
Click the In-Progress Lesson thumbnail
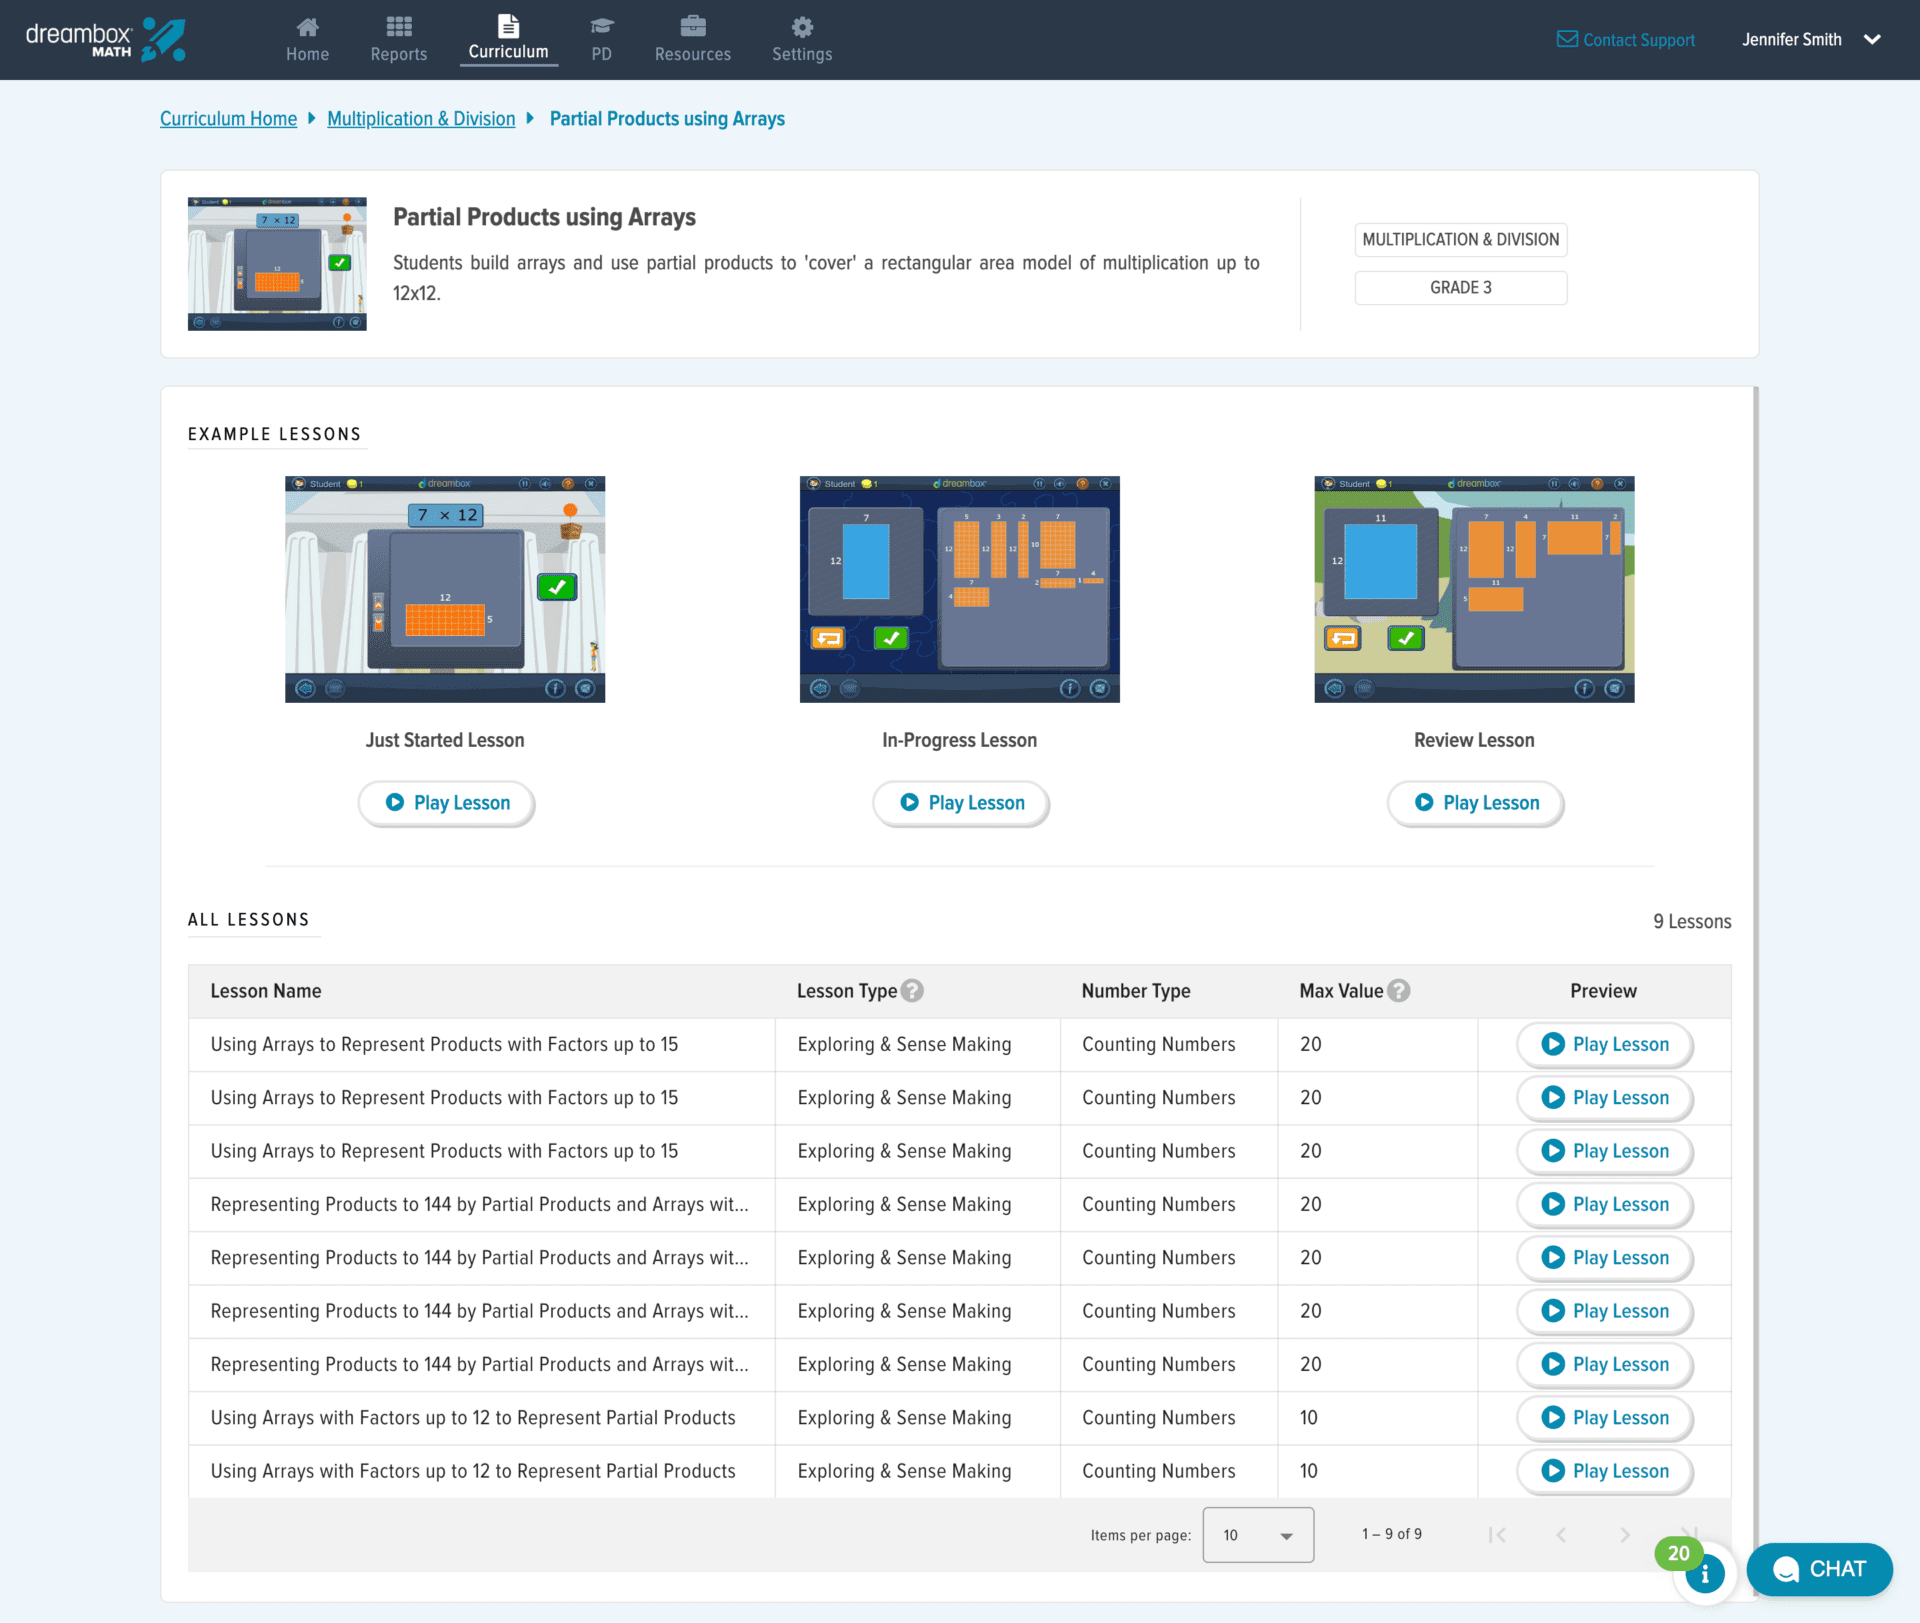[x=959, y=589]
